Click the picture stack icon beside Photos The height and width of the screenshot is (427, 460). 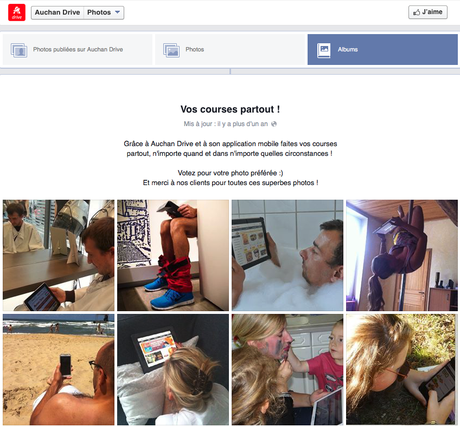(171, 50)
